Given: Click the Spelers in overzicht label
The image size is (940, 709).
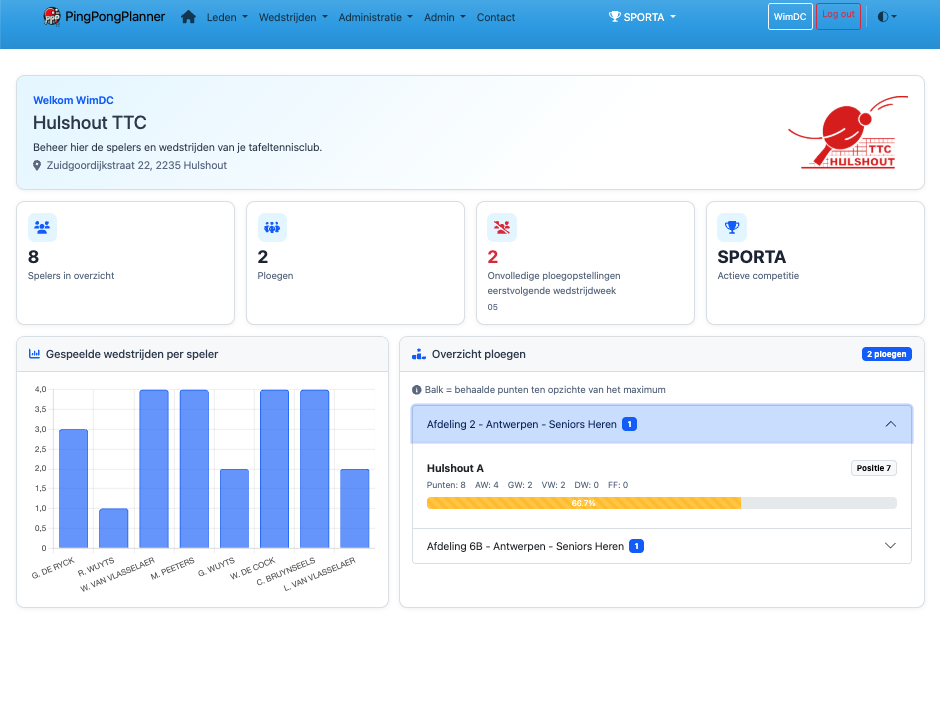Looking at the screenshot, I should click(x=71, y=276).
